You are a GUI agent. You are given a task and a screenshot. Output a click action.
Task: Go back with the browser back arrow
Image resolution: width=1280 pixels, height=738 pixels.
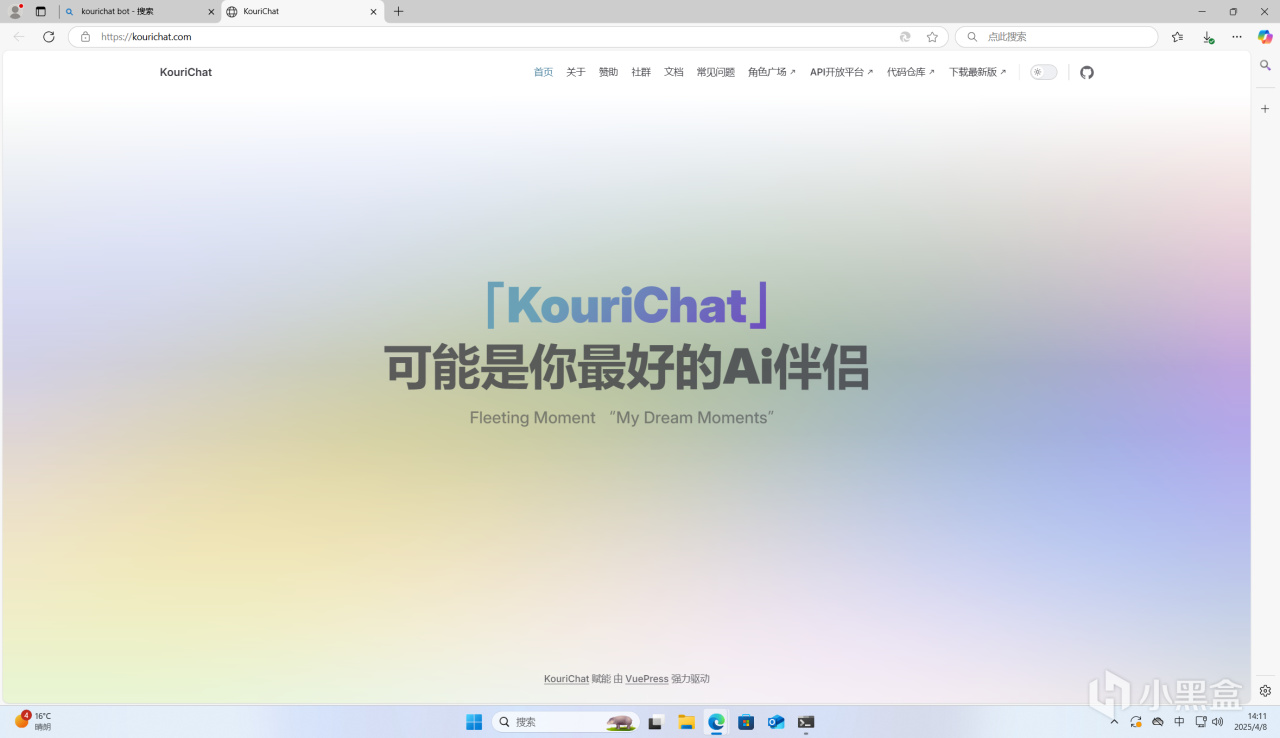[19, 37]
